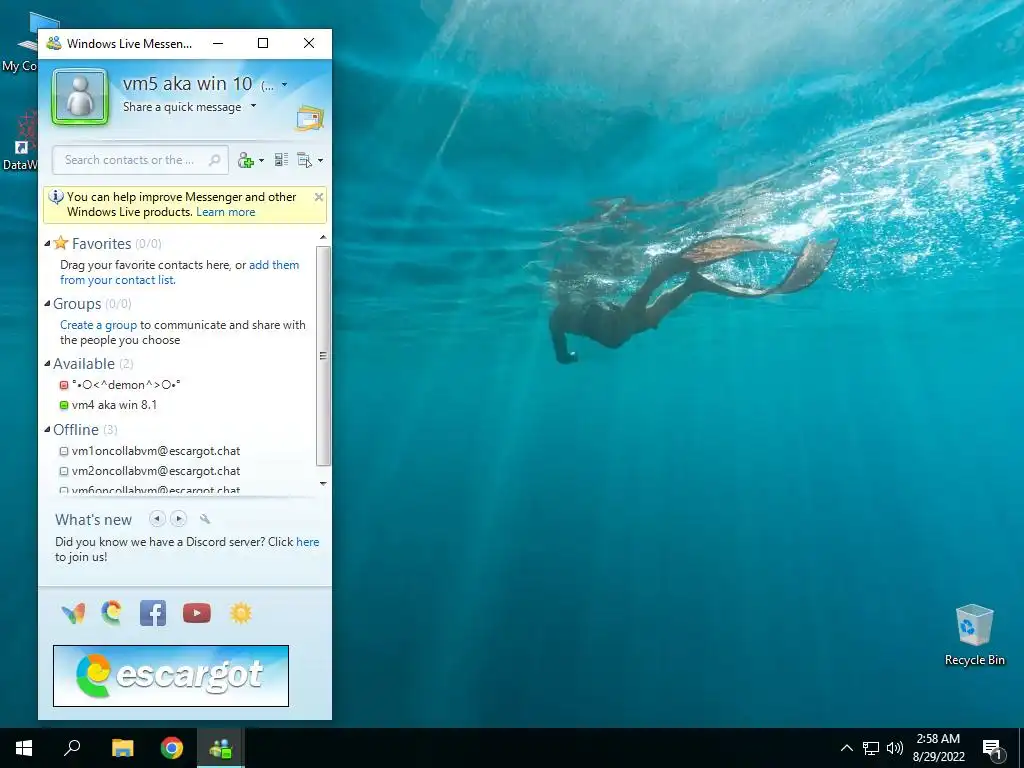Open the email inbox icon
The image size is (1024, 768).
[310, 118]
